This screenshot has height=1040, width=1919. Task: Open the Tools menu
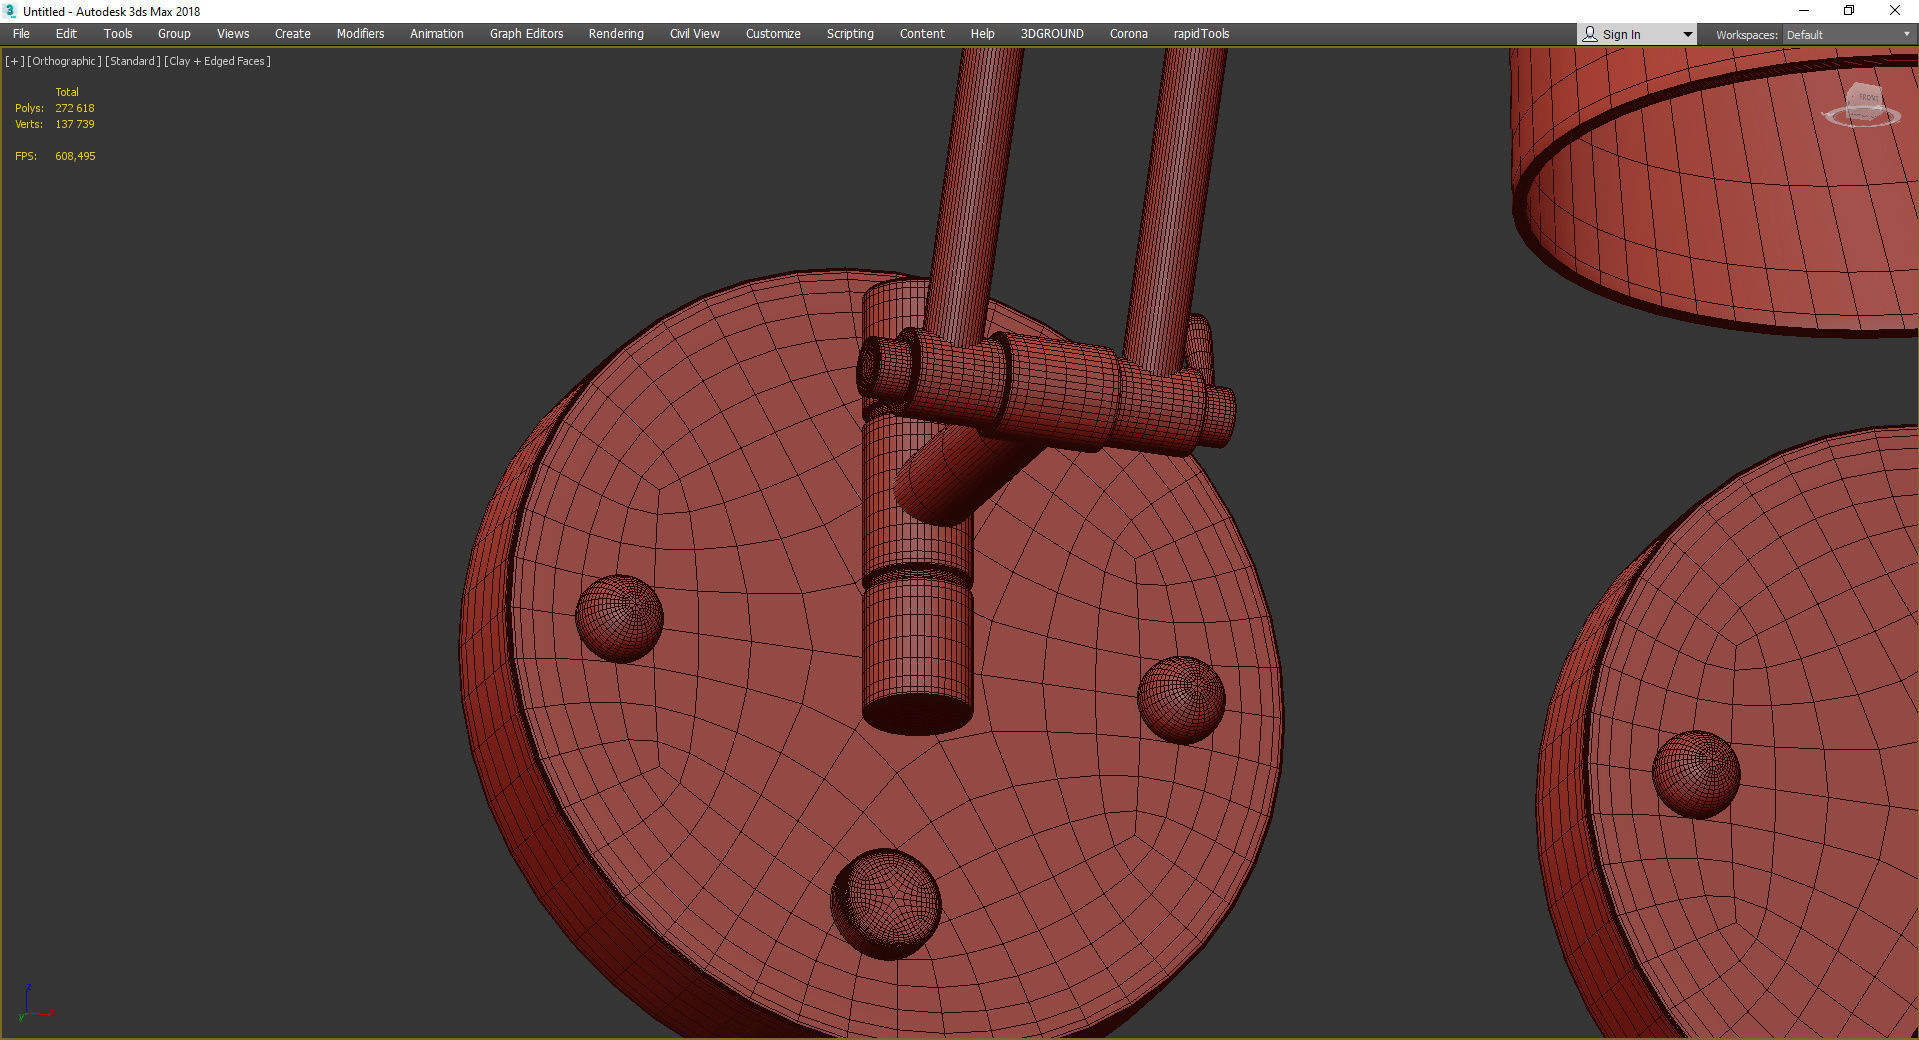(x=118, y=34)
